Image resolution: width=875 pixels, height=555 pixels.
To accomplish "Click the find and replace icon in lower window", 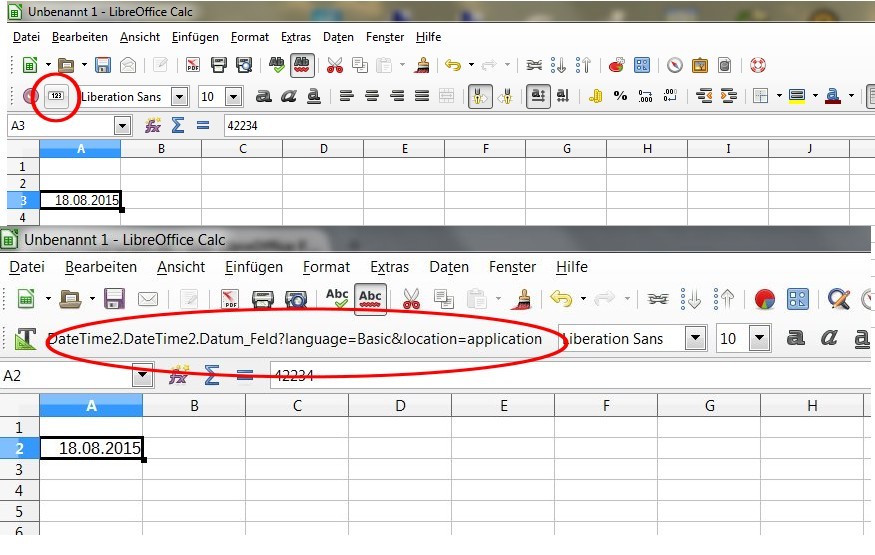I will [x=839, y=300].
